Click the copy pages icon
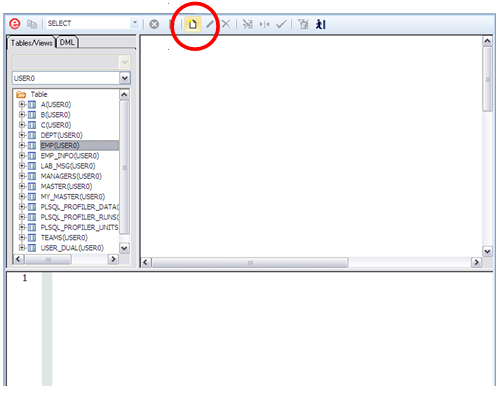 32,24
